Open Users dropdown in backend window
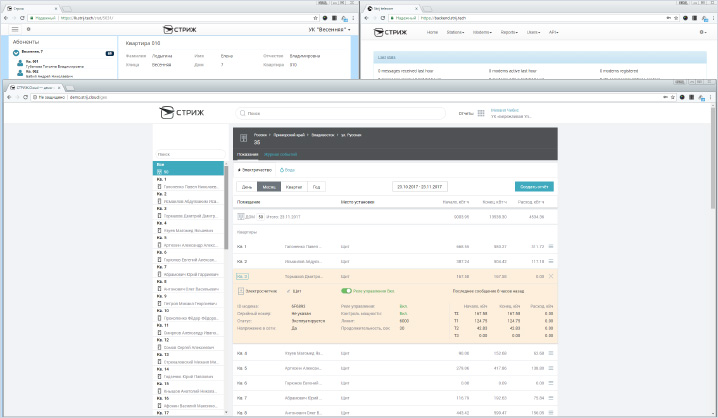Image resolution: width=718 pixels, height=418 pixels. pyautogui.click(x=533, y=33)
